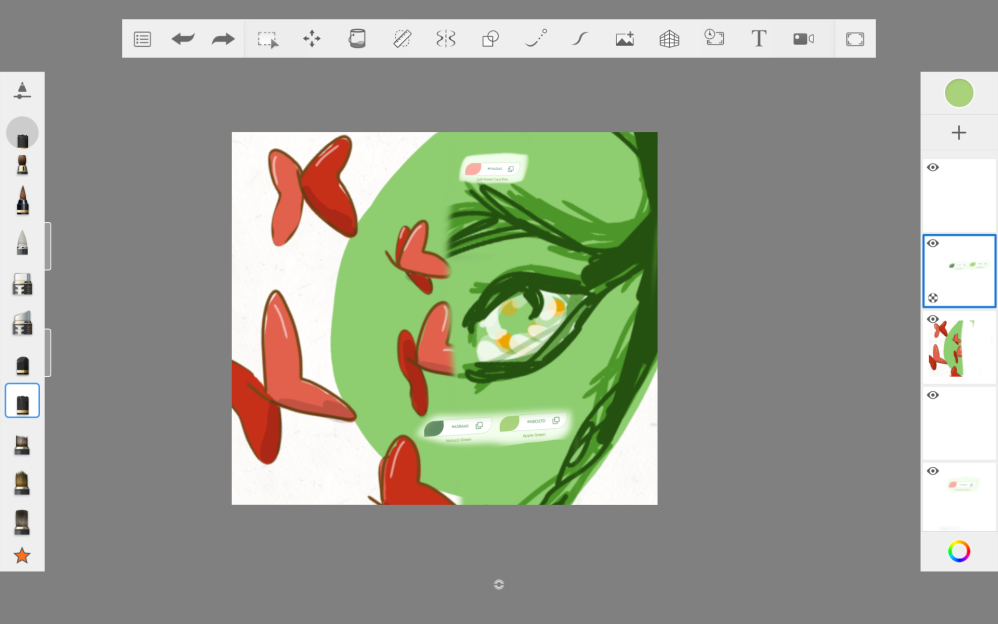Select the dark wide brush above star
This screenshot has height=624, width=998.
(x=22, y=522)
